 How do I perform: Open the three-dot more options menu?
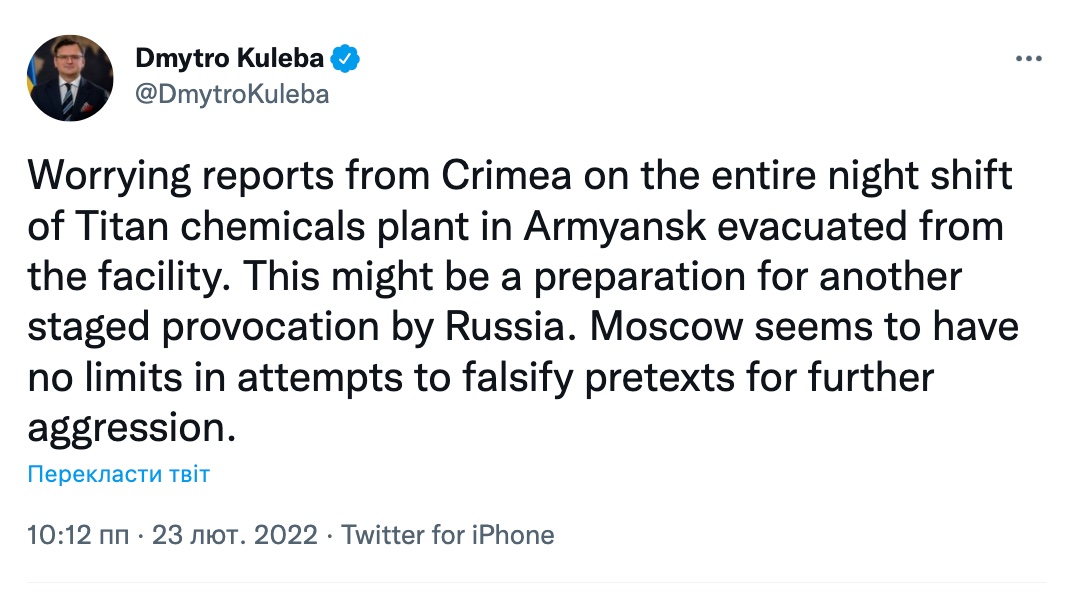coord(1028,59)
